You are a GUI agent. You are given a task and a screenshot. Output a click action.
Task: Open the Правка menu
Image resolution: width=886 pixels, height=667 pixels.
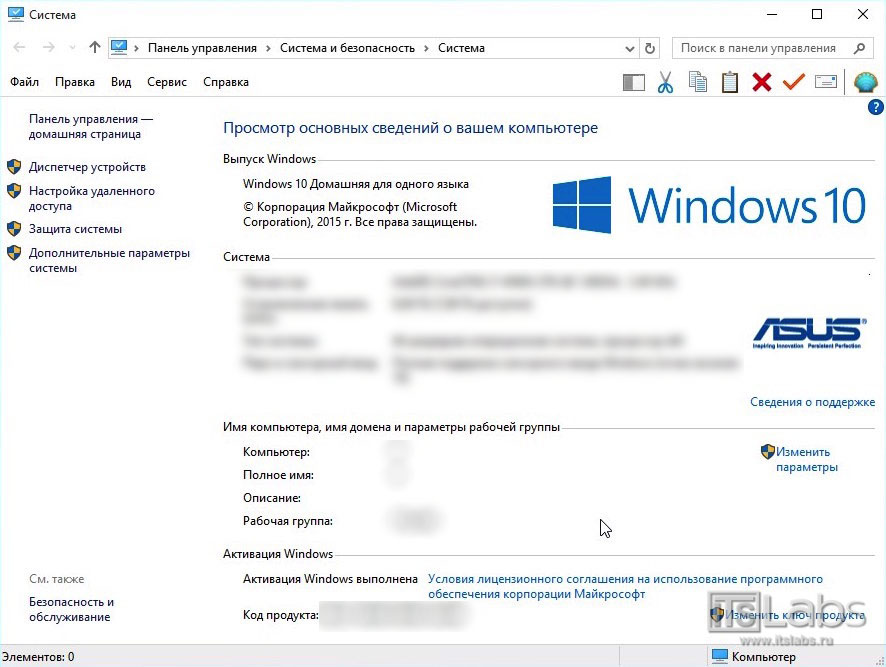[75, 82]
